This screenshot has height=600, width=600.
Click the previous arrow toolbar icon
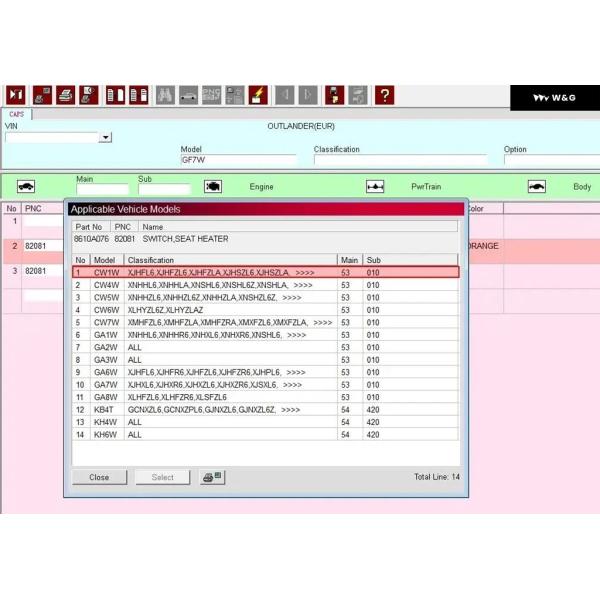tap(285, 95)
